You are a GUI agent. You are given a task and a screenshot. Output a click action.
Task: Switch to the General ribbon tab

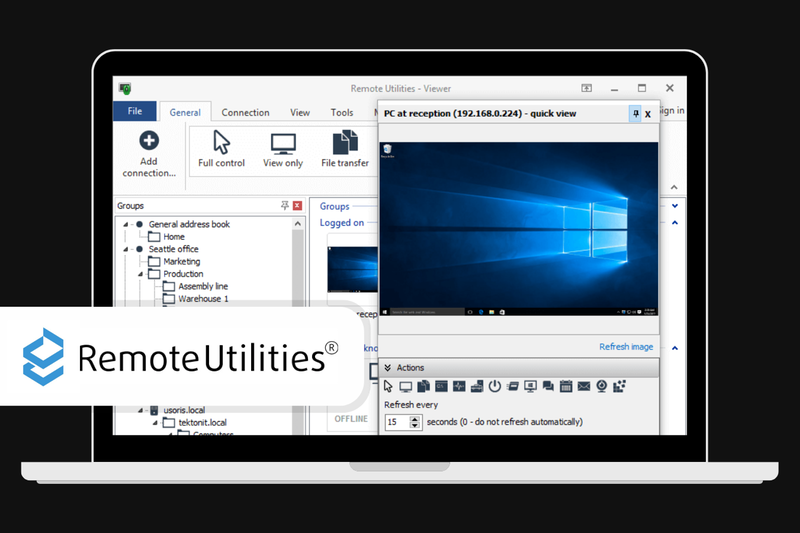tap(185, 112)
